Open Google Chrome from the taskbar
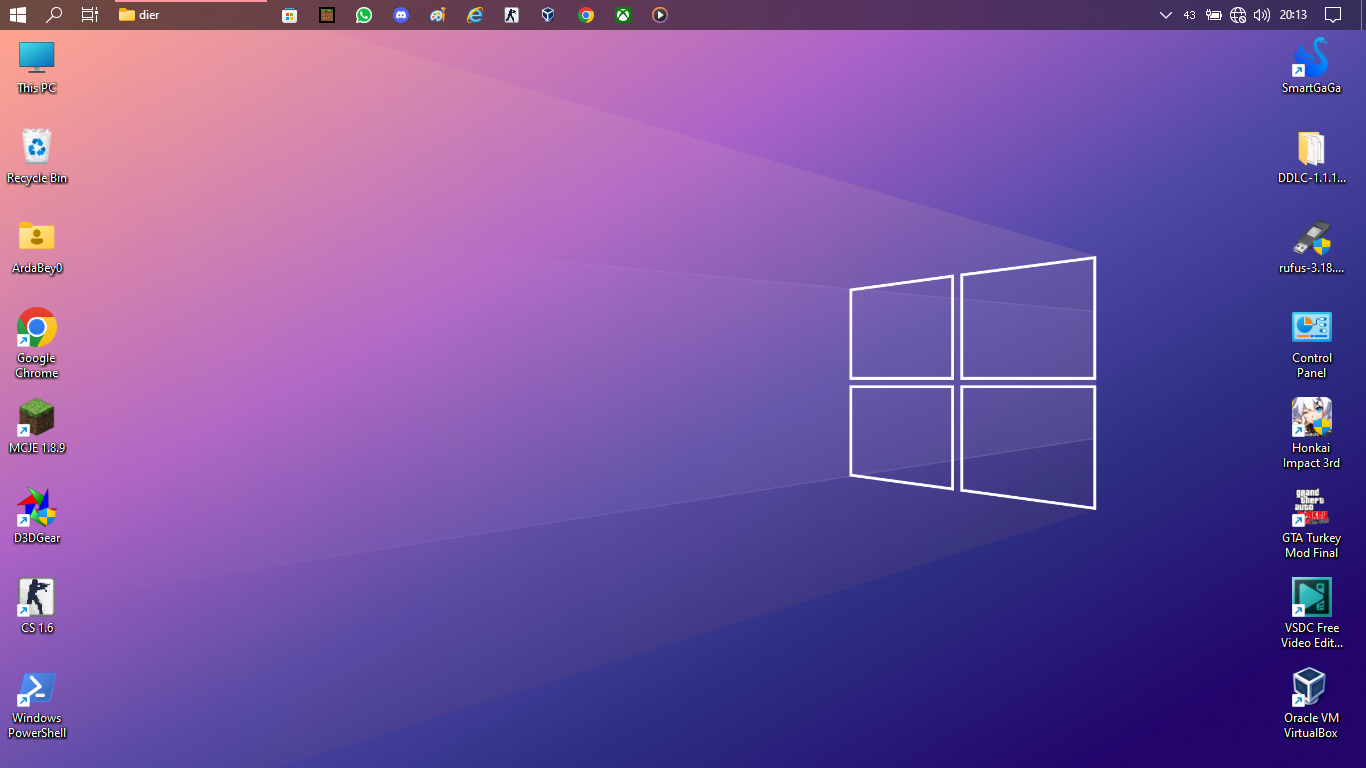 pyautogui.click(x=586, y=15)
